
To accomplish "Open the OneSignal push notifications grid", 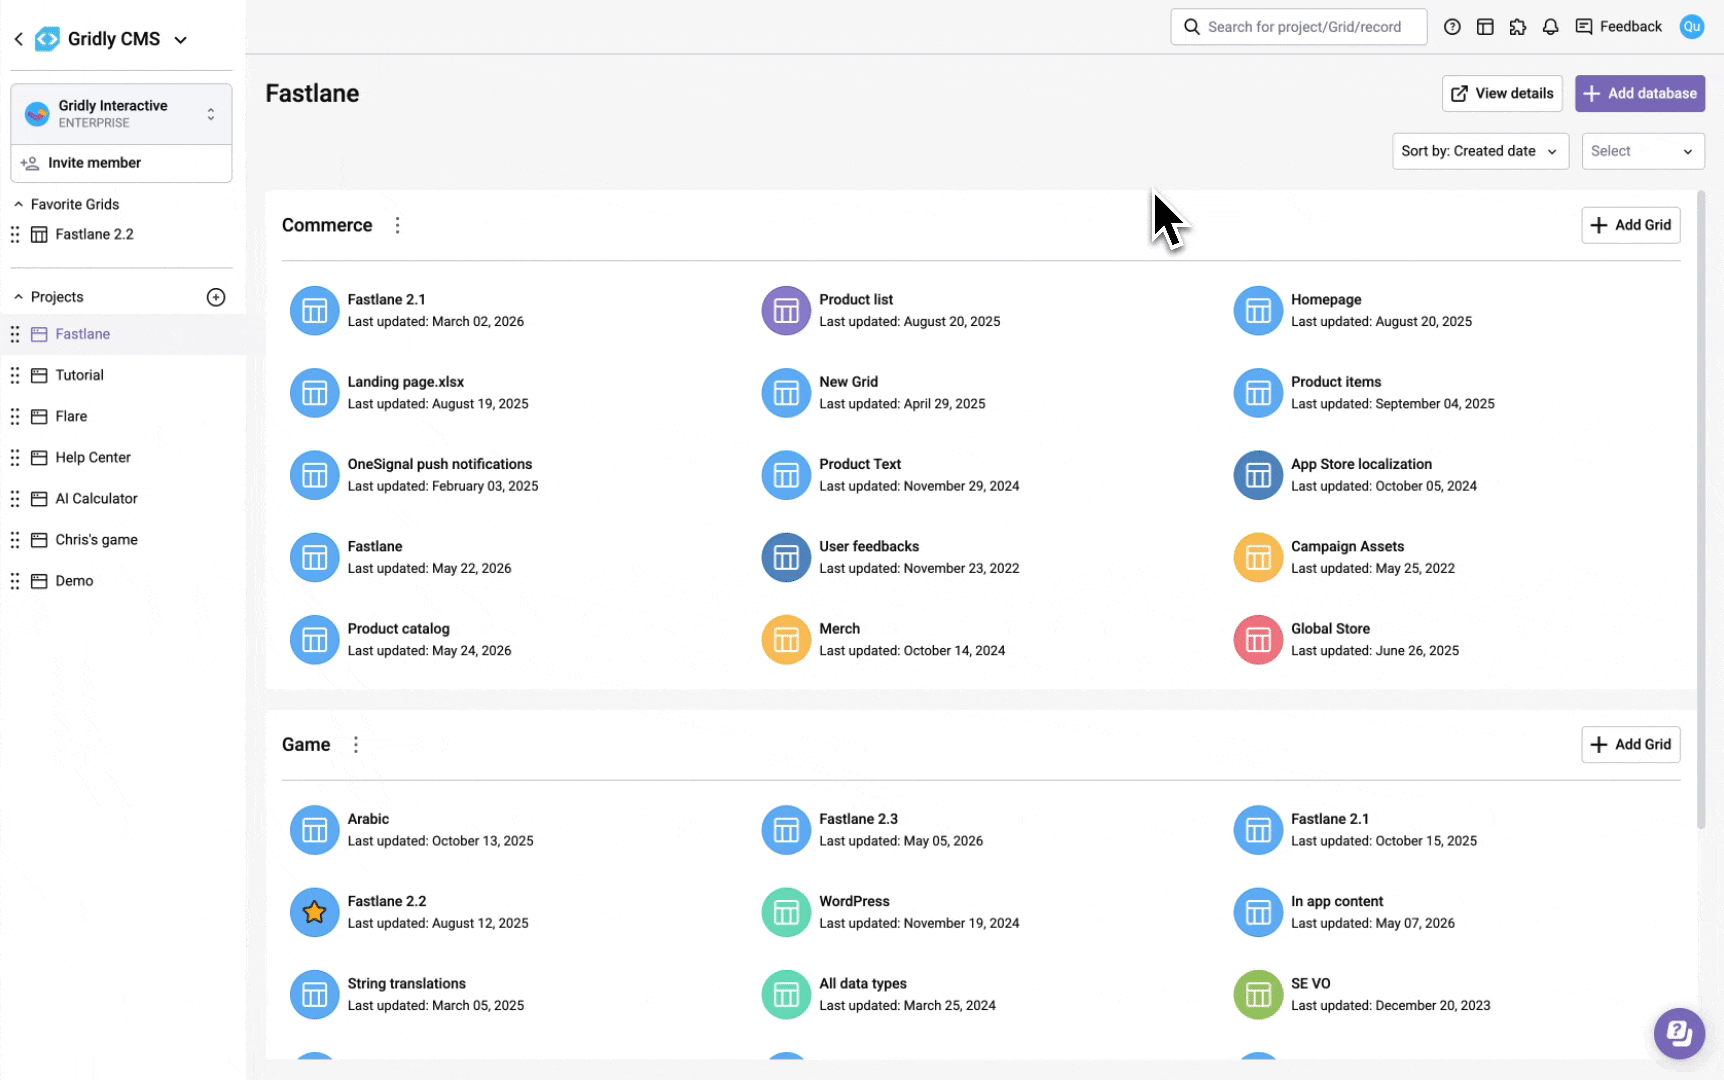I will click(x=439, y=464).
